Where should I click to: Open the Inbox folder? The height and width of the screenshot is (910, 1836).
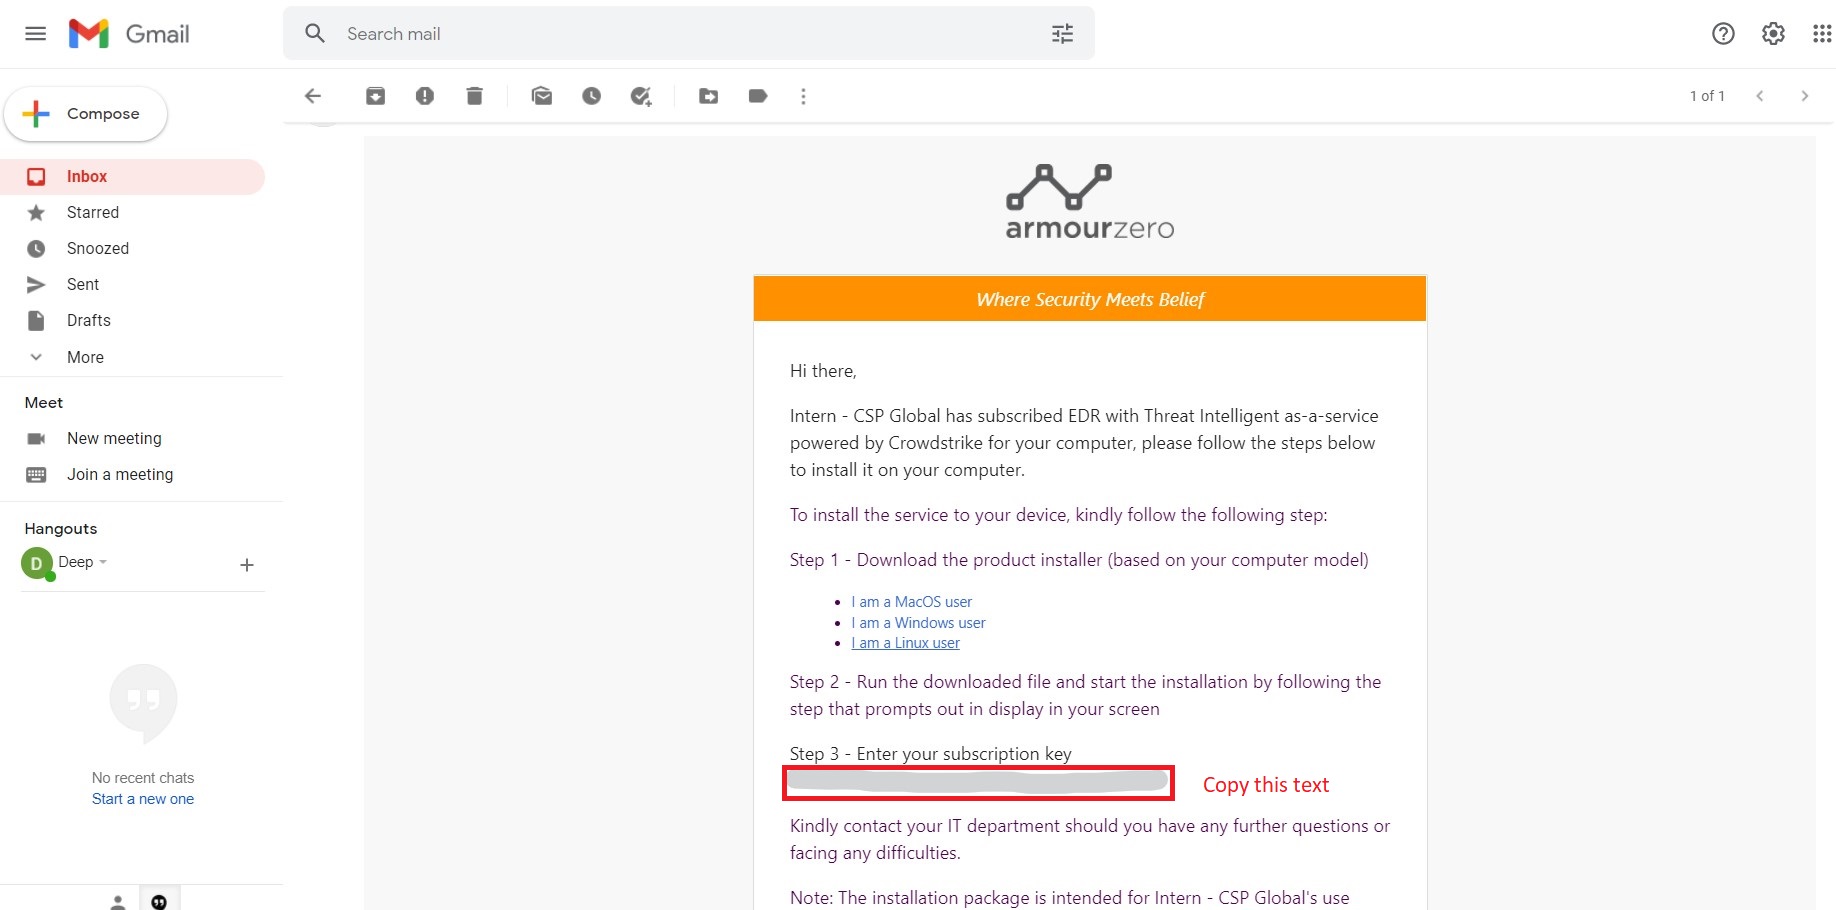click(x=132, y=176)
